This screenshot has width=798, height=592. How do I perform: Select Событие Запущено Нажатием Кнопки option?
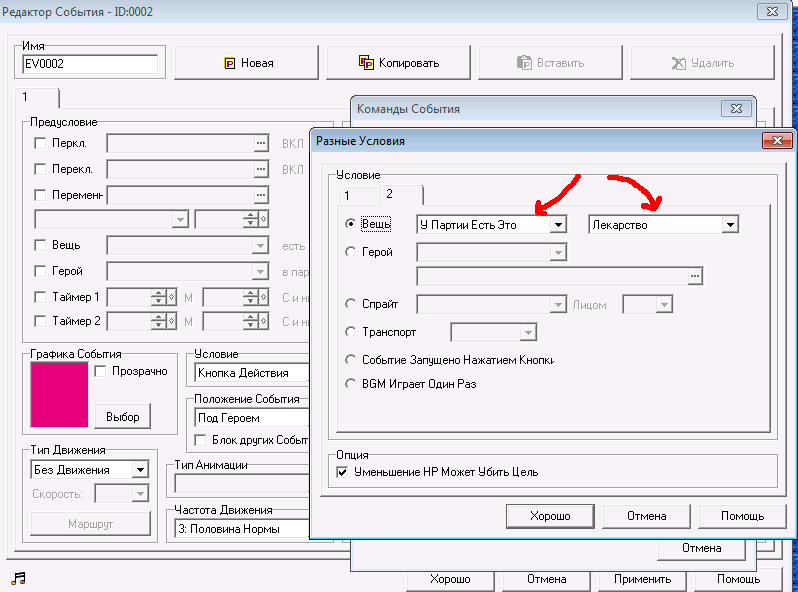pyautogui.click(x=350, y=360)
